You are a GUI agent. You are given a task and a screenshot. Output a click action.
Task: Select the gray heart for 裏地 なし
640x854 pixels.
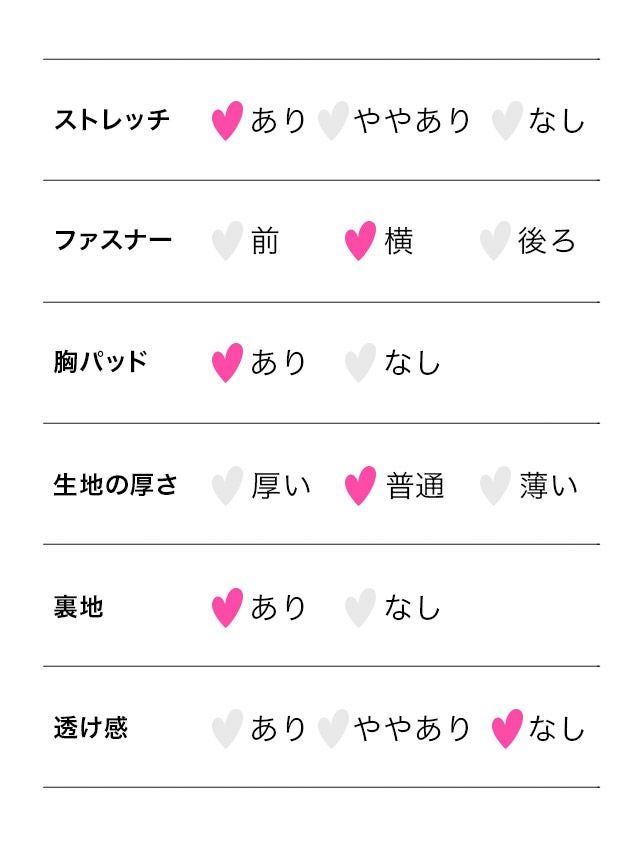pyautogui.click(x=360, y=607)
